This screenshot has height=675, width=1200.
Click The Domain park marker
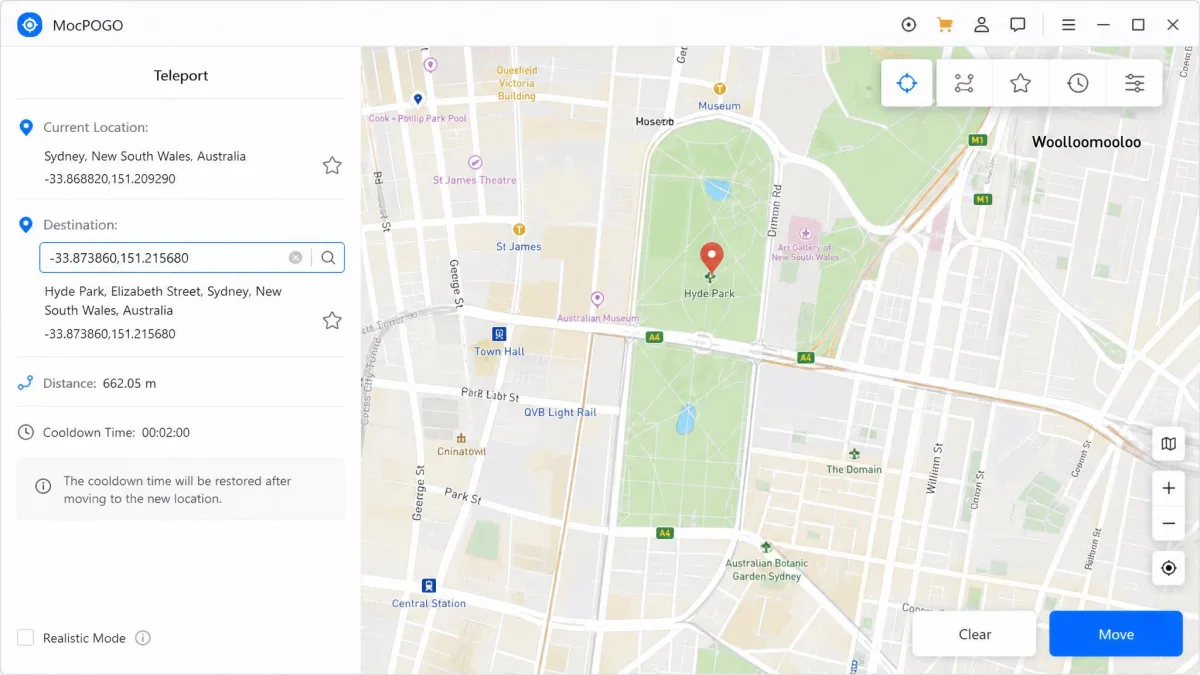tap(854, 454)
